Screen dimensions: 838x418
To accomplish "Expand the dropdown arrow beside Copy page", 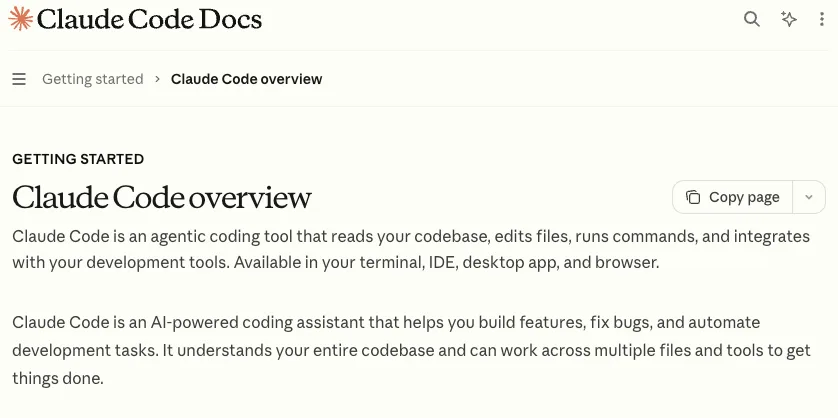I will click(x=809, y=197).
